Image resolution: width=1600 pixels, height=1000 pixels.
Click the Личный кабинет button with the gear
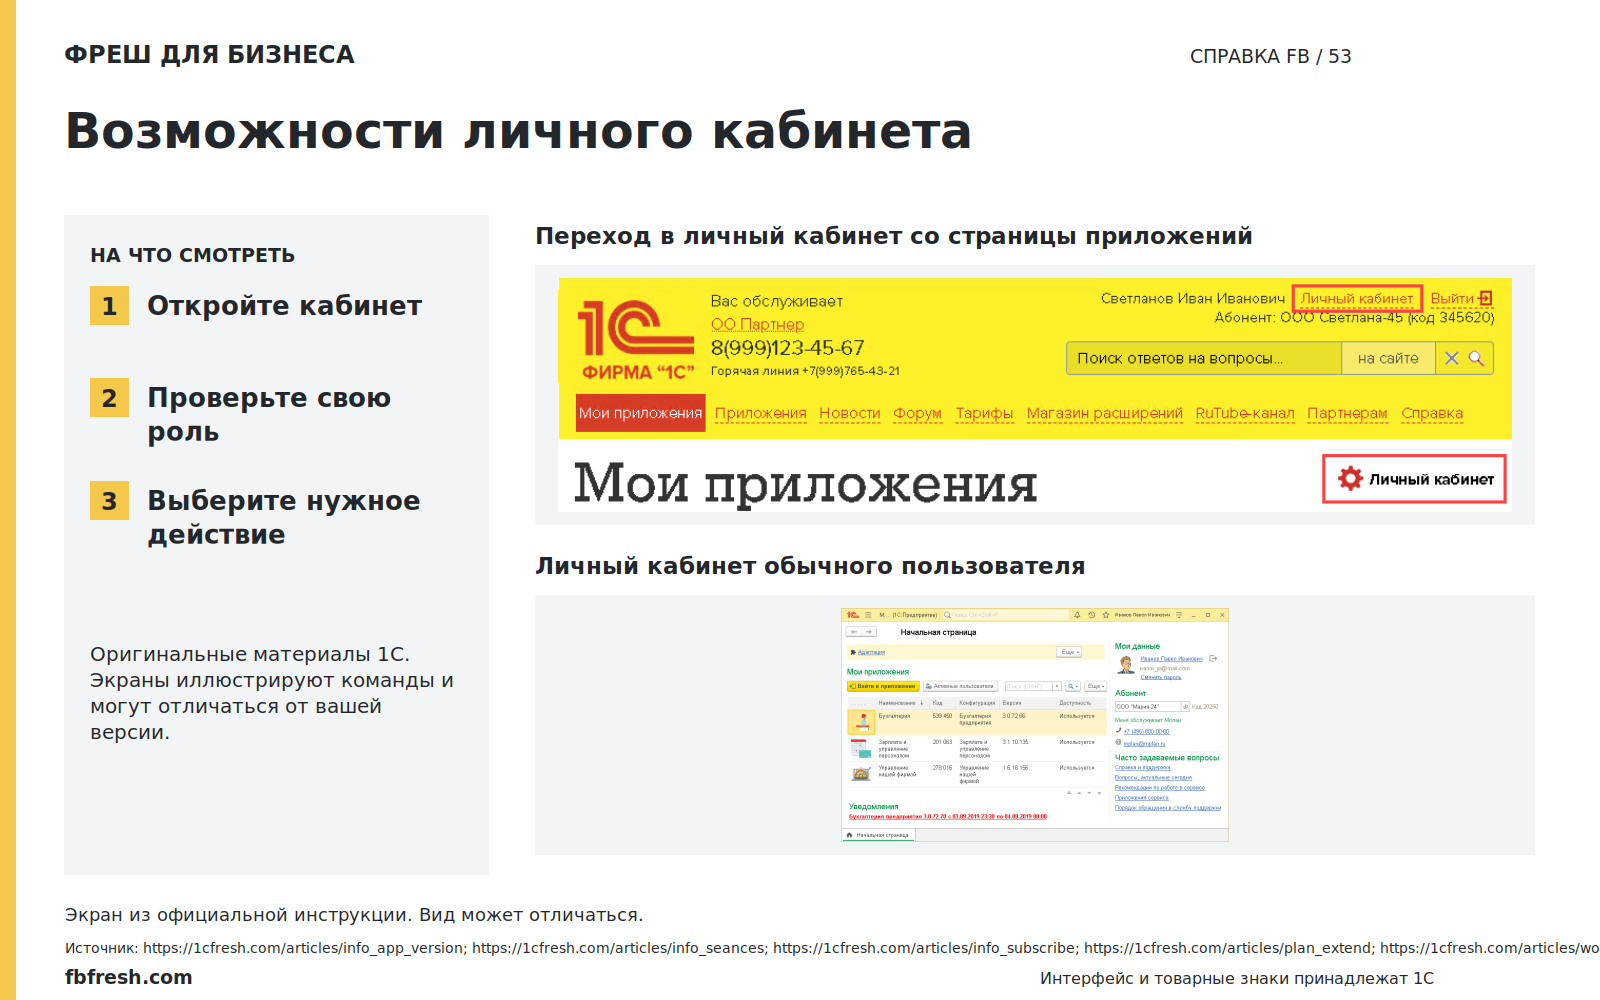pyautogui.click(x=1415, y=479)
